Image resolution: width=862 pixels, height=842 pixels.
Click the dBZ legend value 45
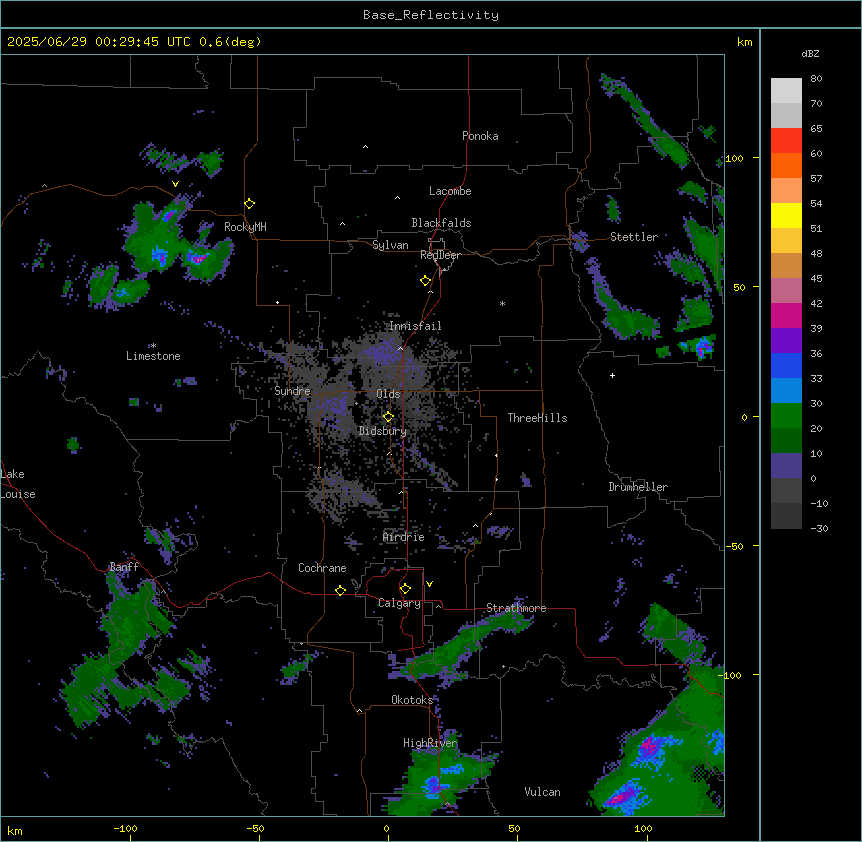[816, 279]
